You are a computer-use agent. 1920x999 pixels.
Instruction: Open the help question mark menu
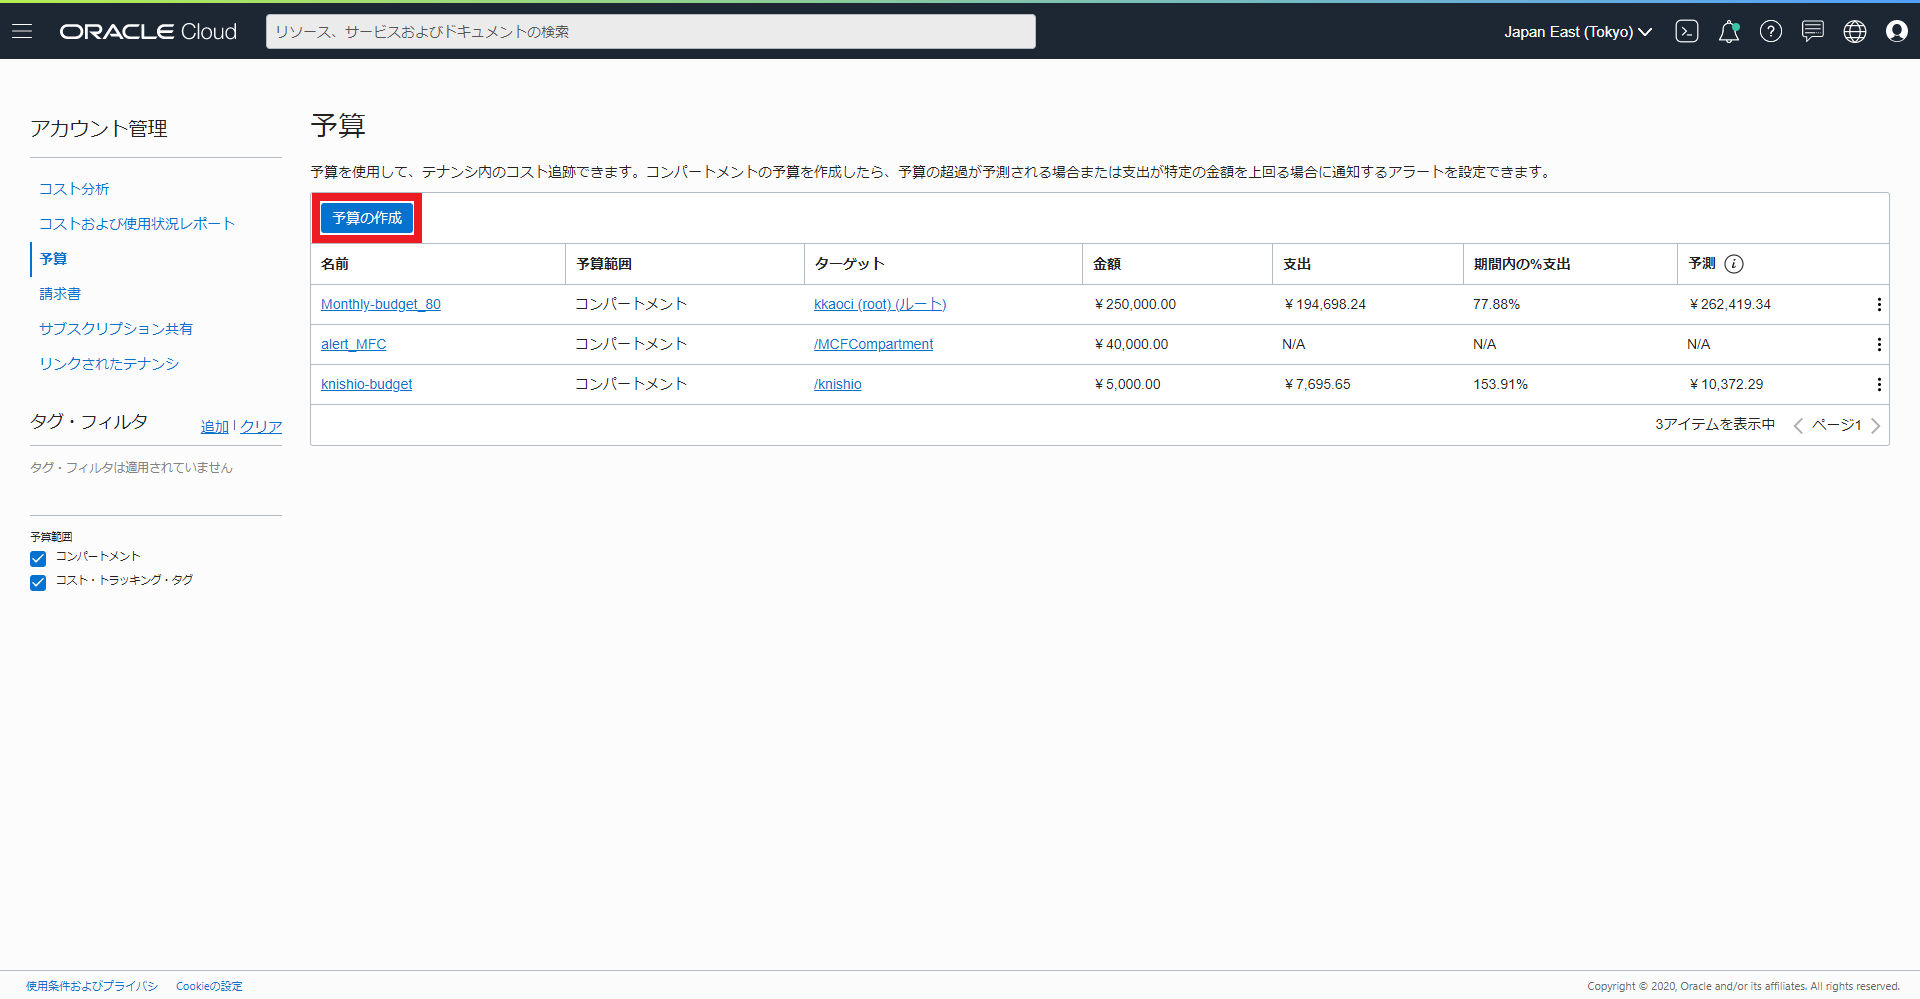pos(1770,31)
